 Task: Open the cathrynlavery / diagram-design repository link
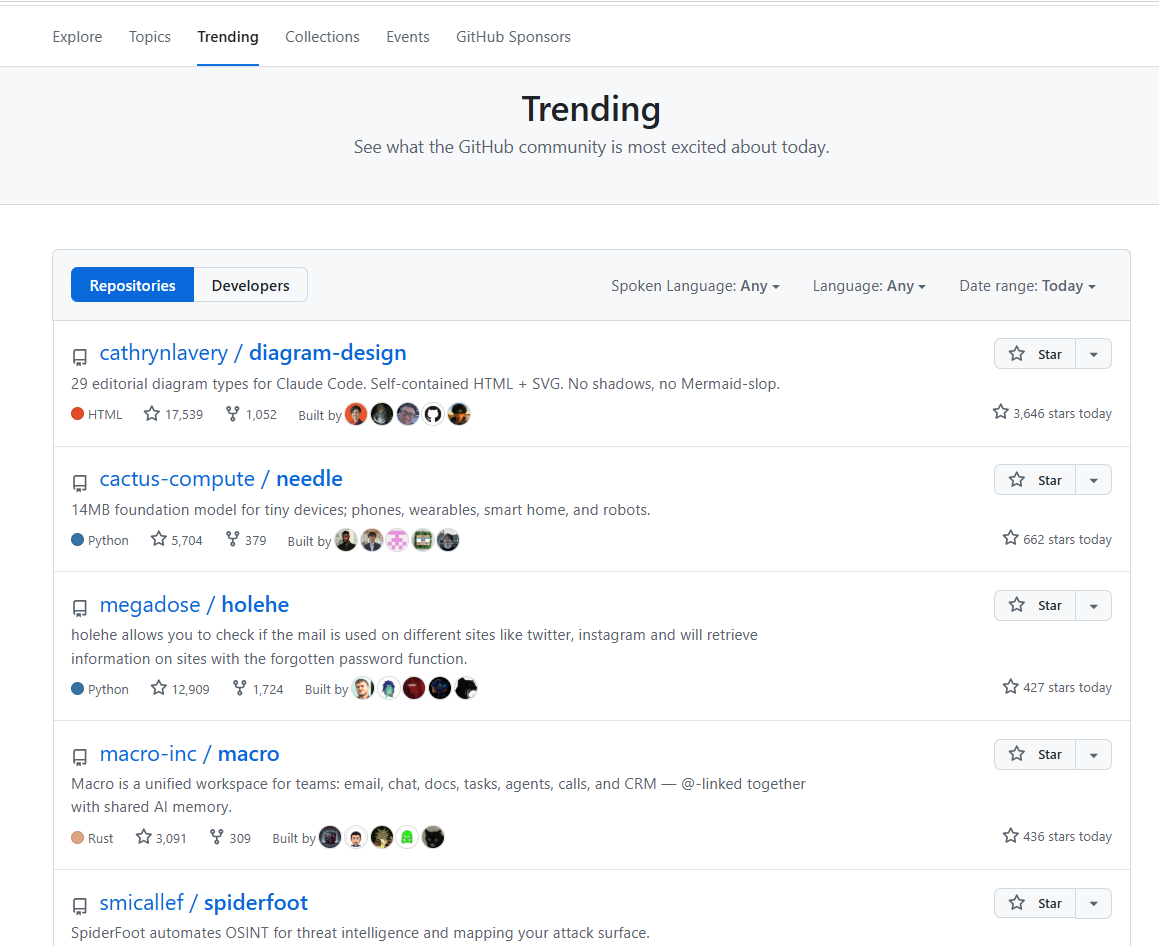click(253, 353)
